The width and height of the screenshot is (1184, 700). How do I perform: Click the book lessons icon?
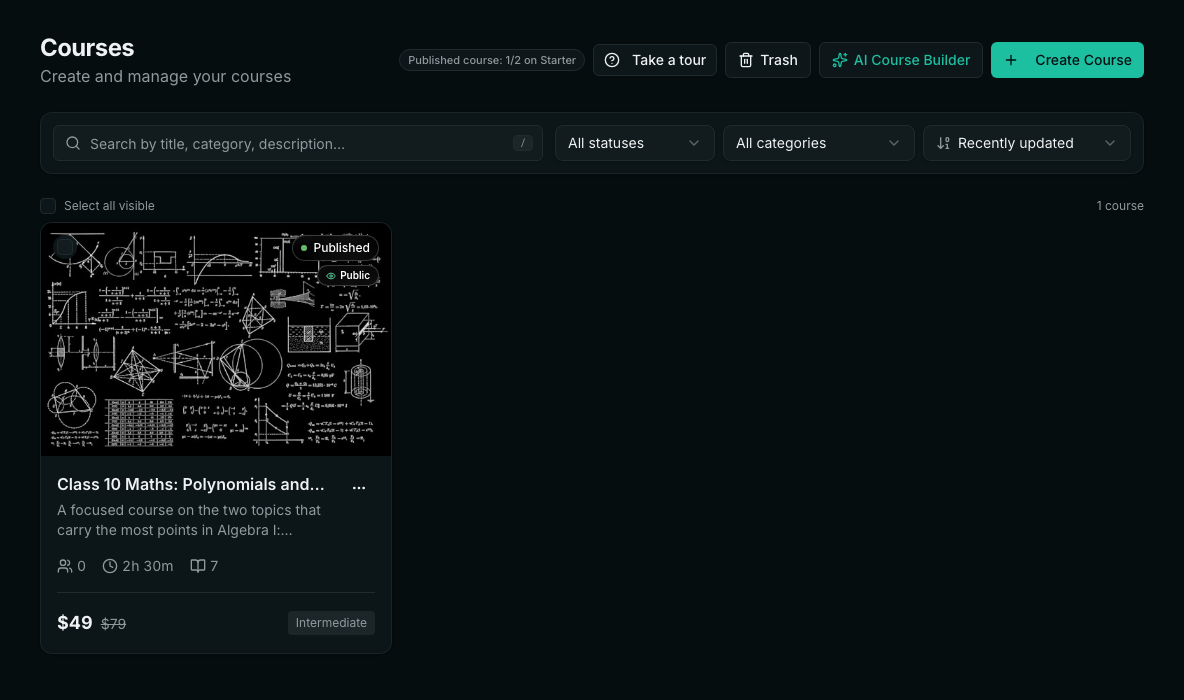click(x=198, y=566)
